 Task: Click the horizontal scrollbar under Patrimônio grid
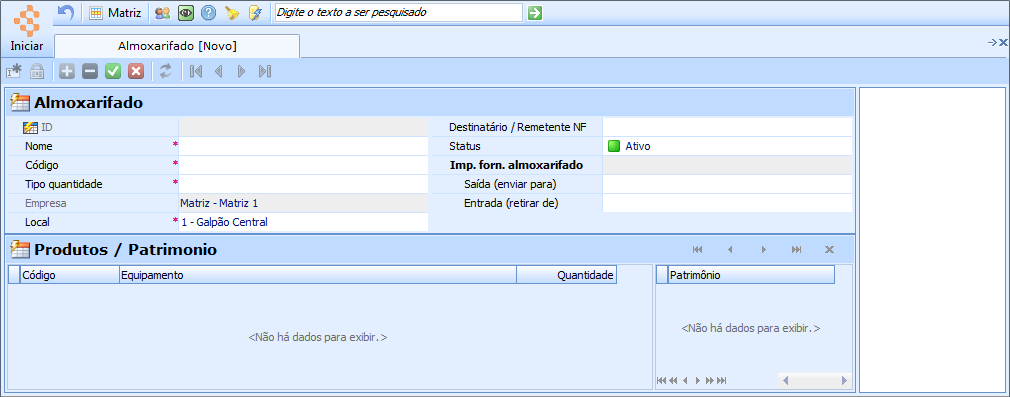tap(814, 380)
